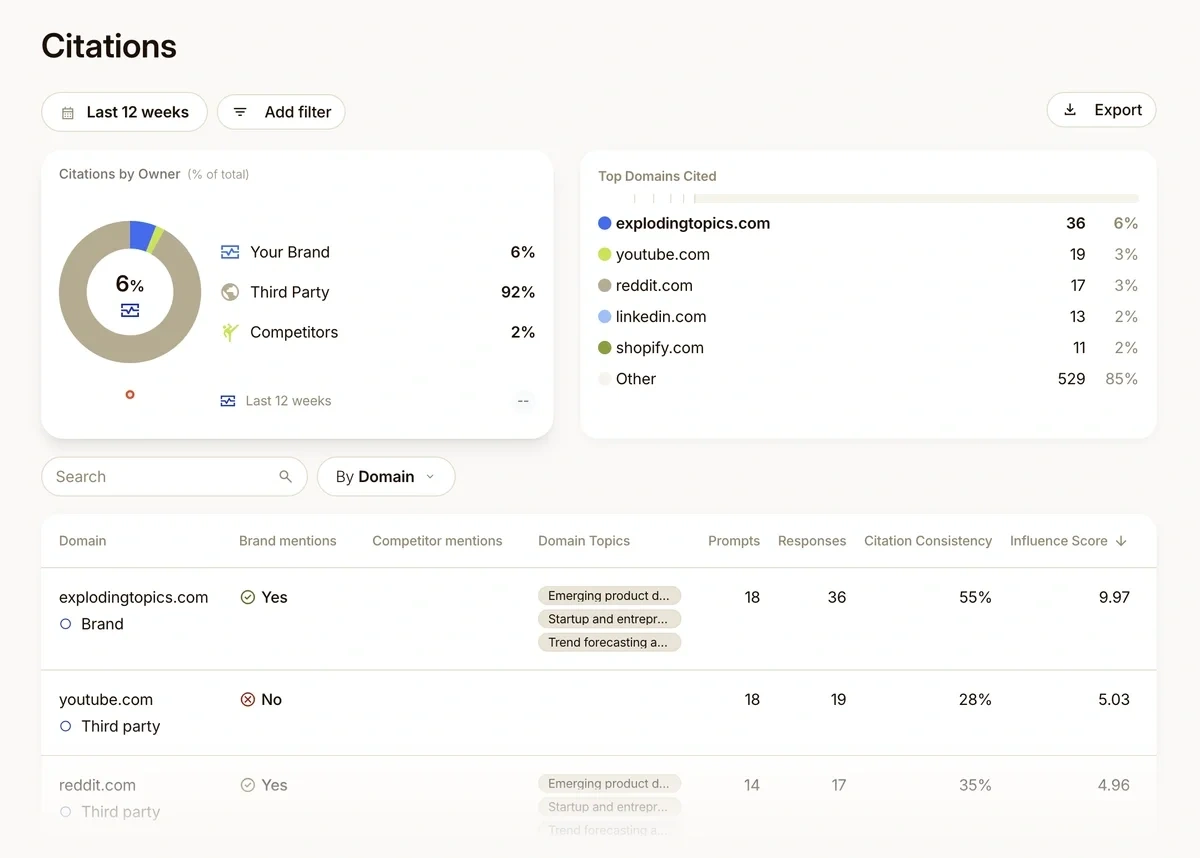Click the yellow-green dot for youtube.com
Viewport: 1200px width, 858px height.
point(604,254)
